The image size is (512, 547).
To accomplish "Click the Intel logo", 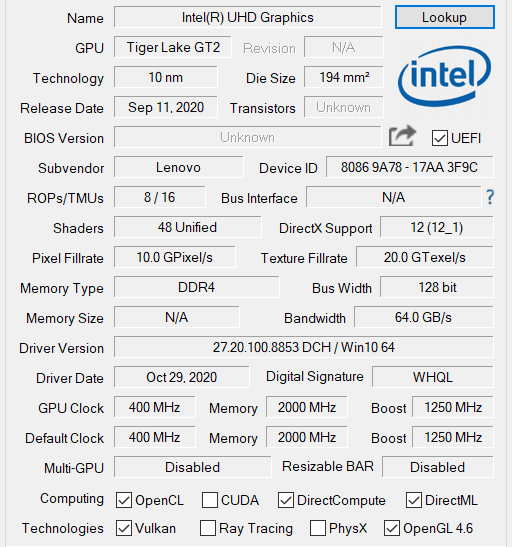I will [x=444, y=77].
